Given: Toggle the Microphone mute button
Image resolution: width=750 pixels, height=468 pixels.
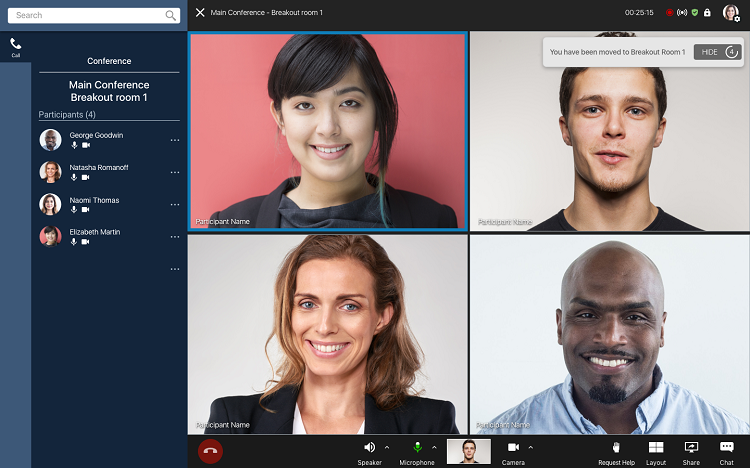Looking at the screenshot, I should pos(417,447).
